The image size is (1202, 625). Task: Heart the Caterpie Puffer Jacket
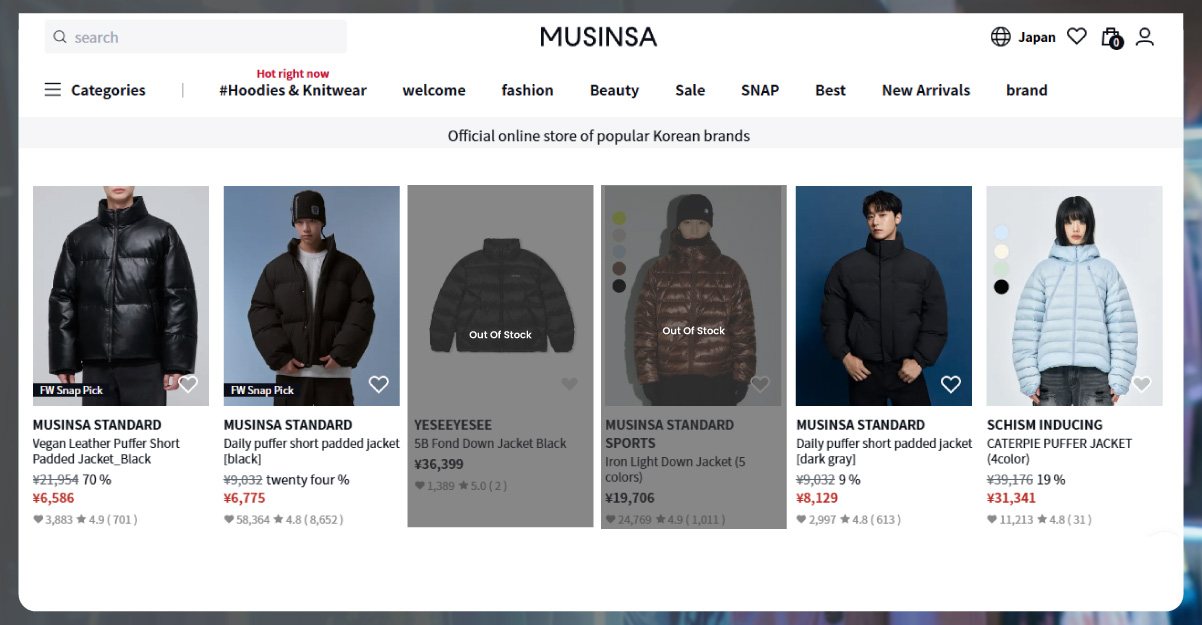tap(1141, 384)
